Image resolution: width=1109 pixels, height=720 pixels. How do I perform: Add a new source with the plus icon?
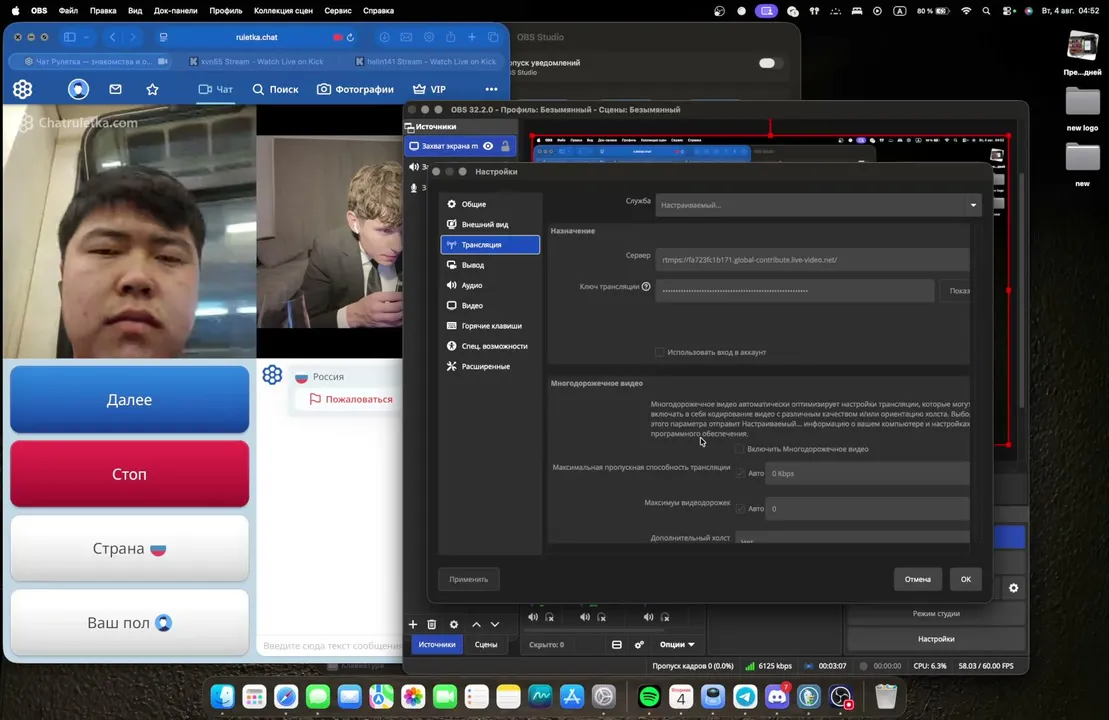[413, 625]
